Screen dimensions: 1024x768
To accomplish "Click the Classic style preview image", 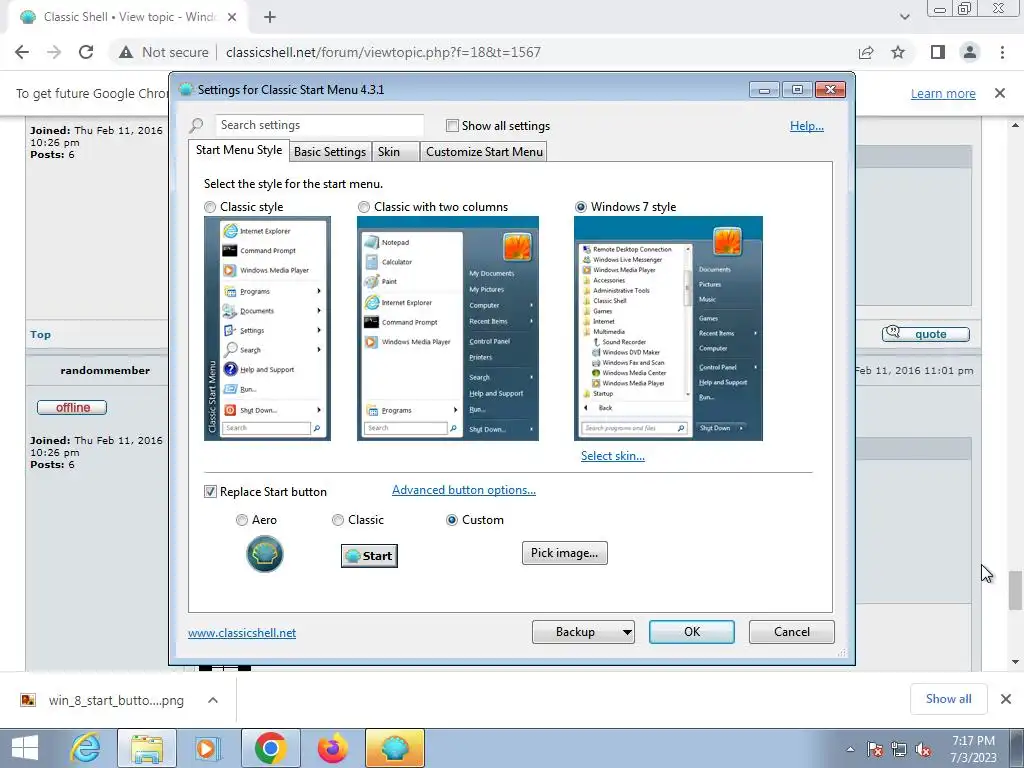I will point(267,328).
